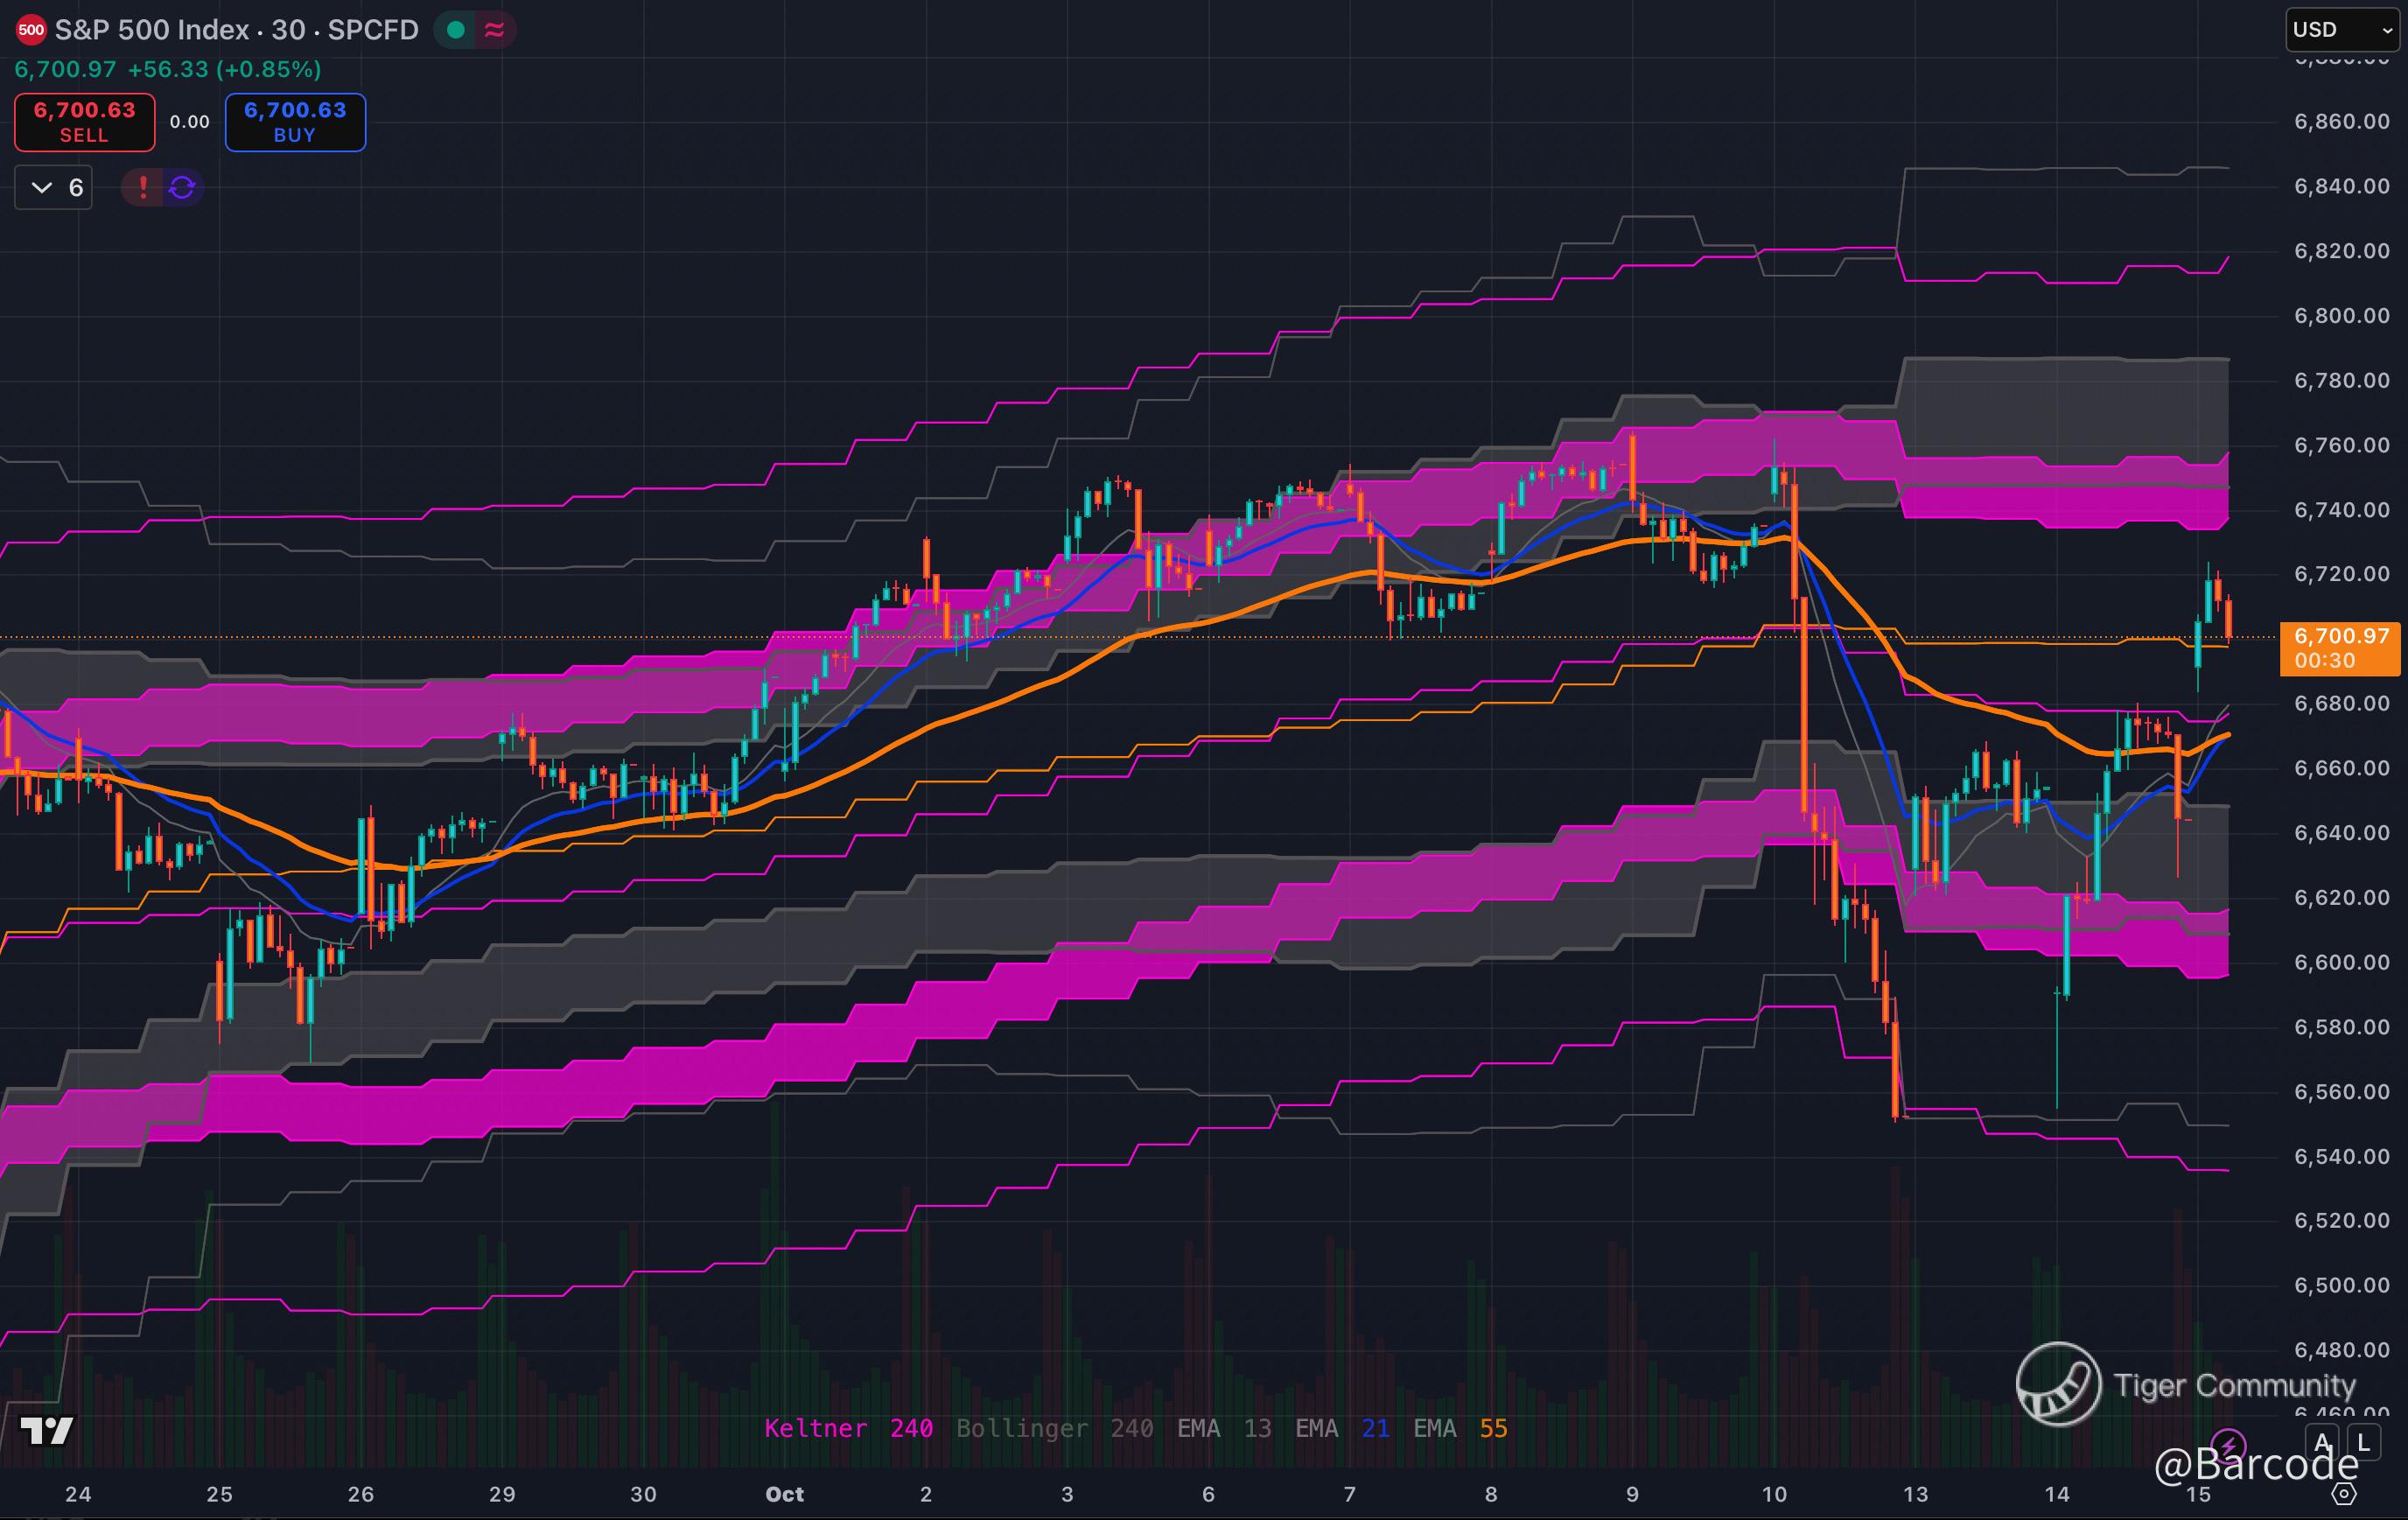Click the 13 date on time axis
The image size is (2408, 1520).
pyautogui.click(x=1915, y=1494)
